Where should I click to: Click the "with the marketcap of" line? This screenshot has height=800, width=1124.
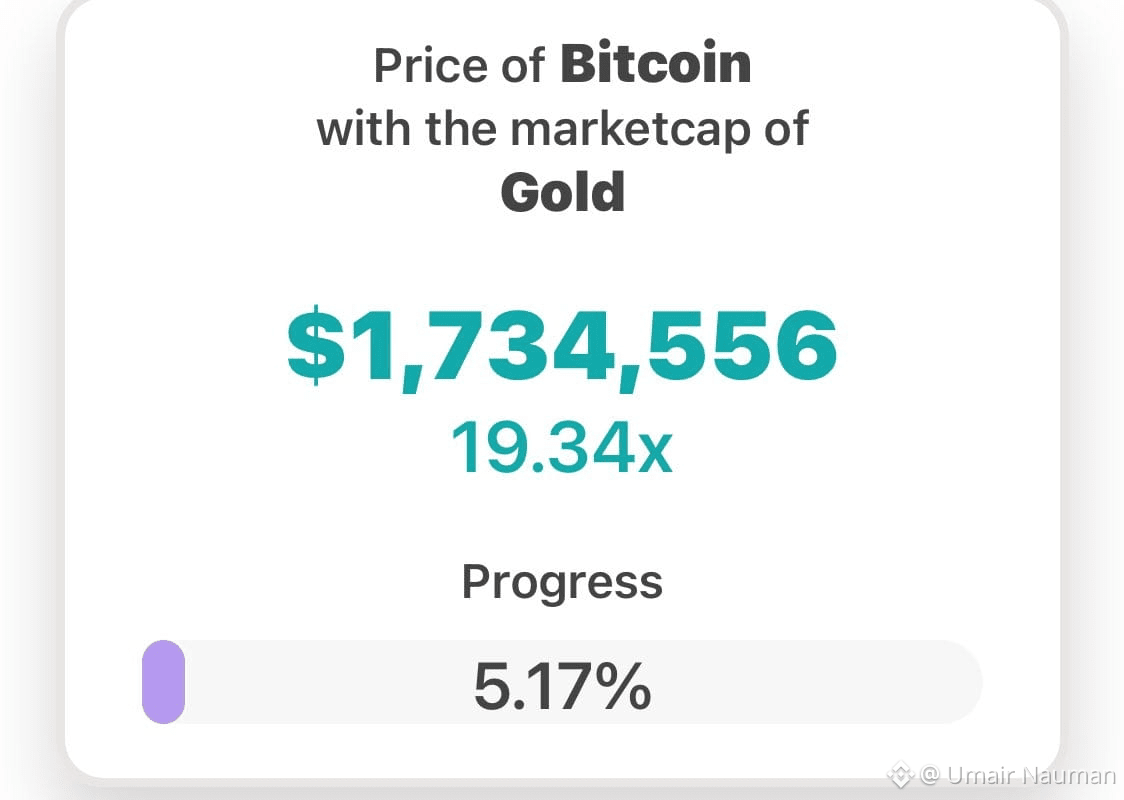click(x=563, y=130)
